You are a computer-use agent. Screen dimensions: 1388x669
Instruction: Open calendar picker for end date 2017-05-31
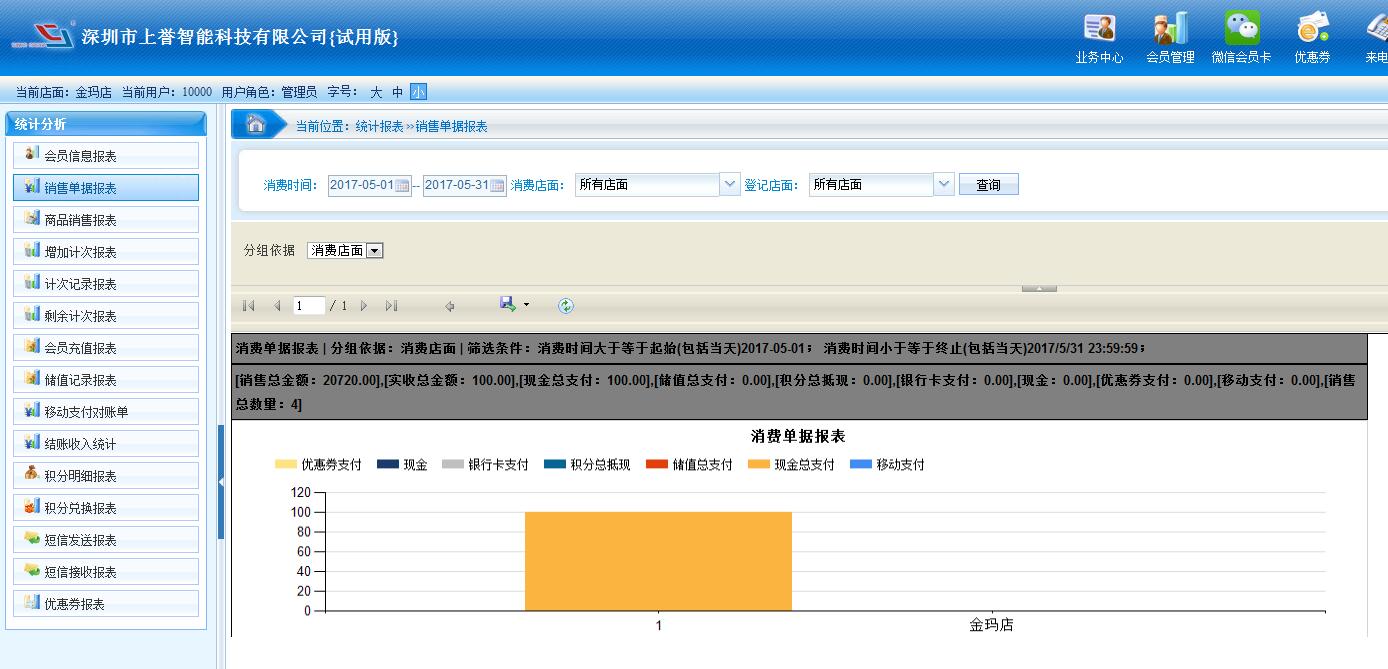click(x=497, y=185)
